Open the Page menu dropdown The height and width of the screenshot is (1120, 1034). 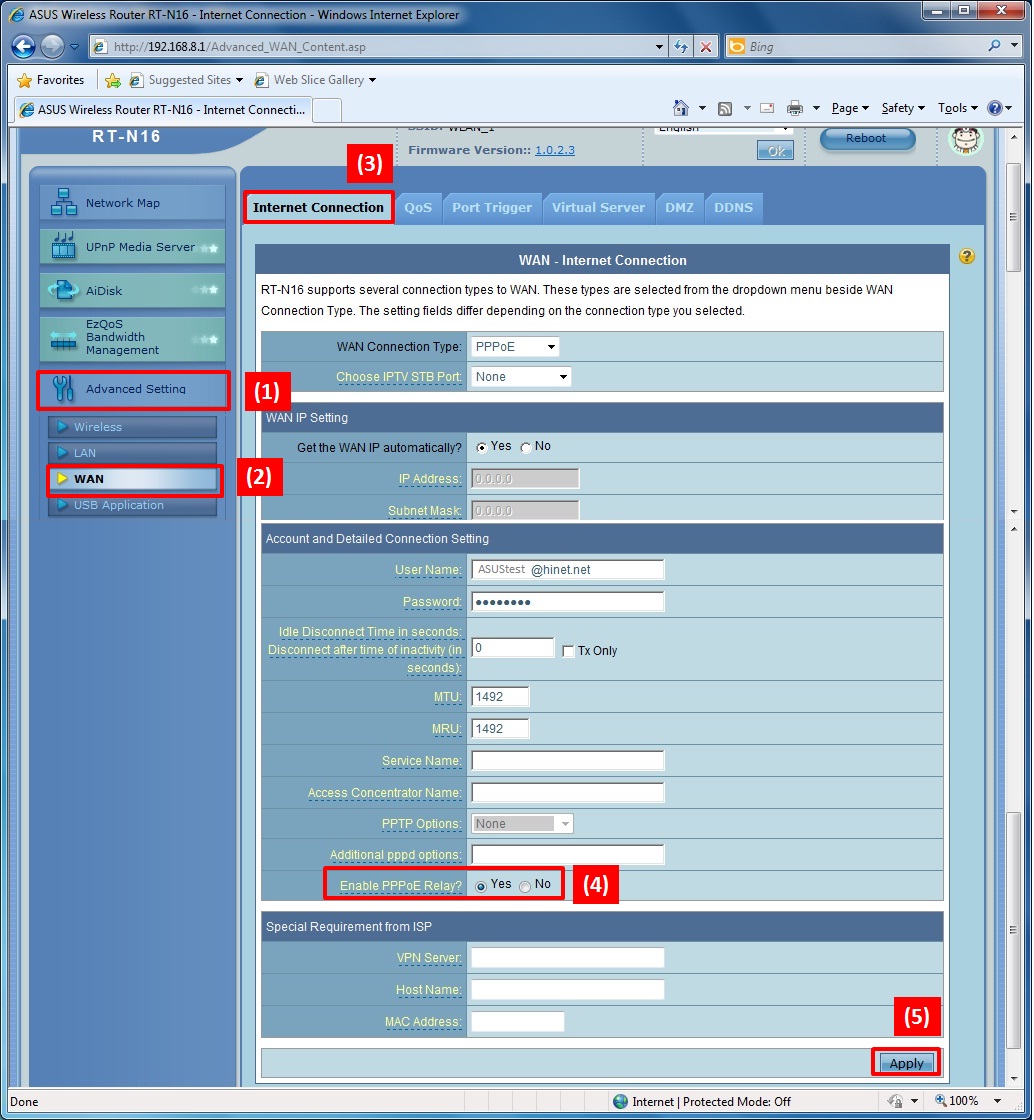click(850, 108)
